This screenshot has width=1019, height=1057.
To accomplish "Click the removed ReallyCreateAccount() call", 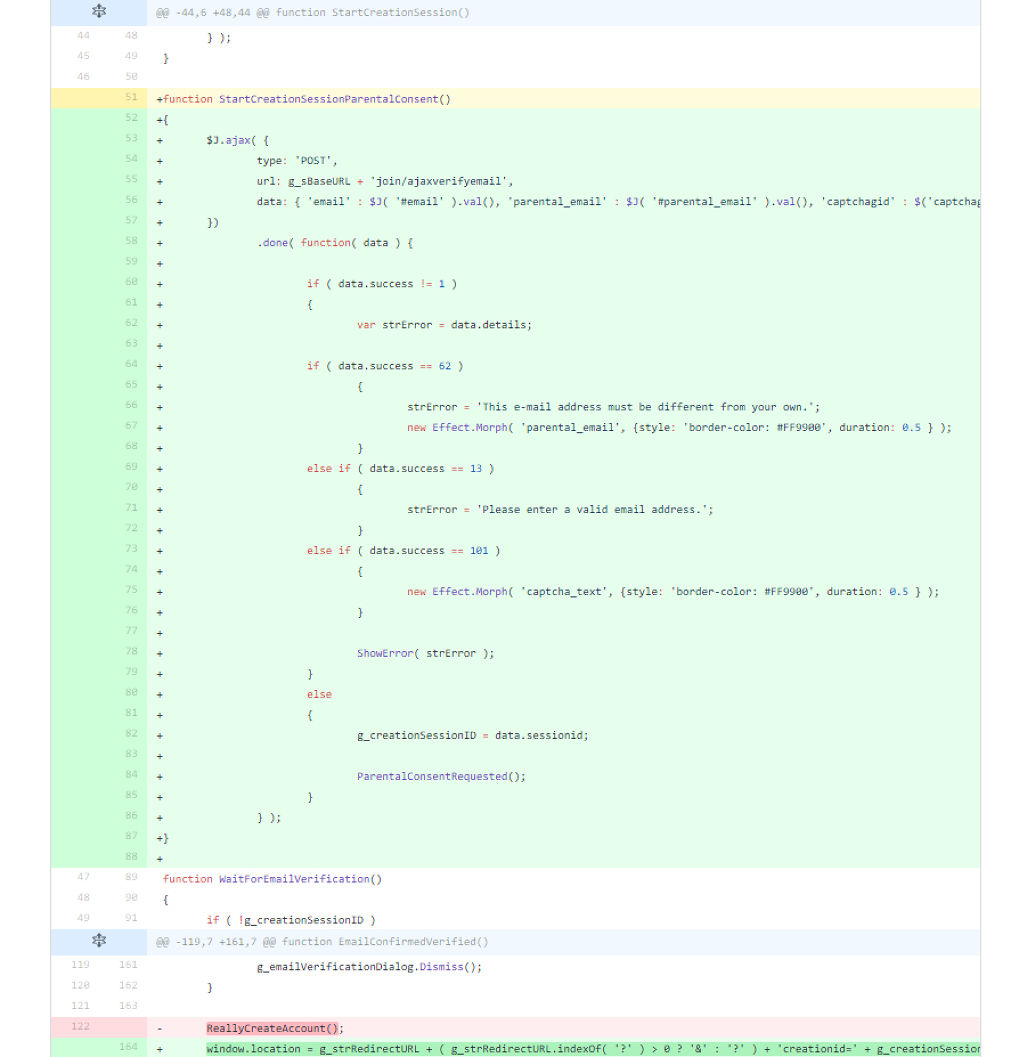I will click(x=274, y=1028).
